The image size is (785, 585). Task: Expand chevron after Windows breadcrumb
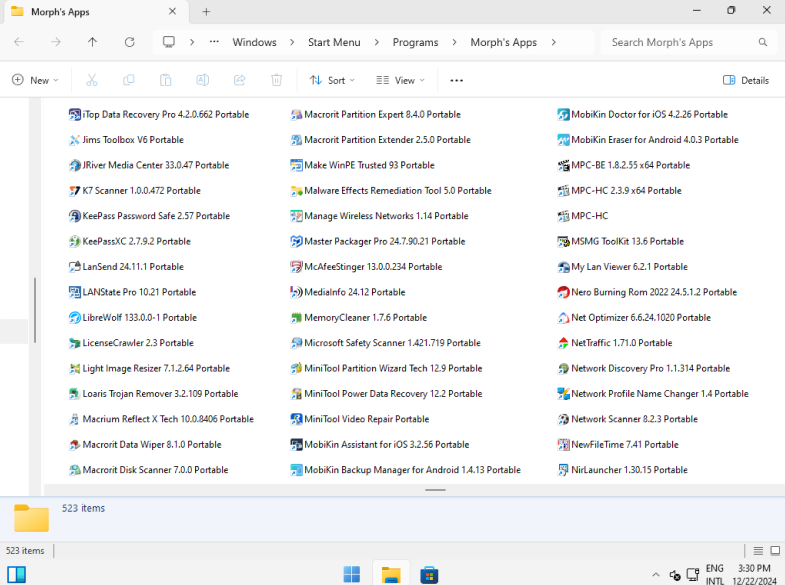(292, 43)
